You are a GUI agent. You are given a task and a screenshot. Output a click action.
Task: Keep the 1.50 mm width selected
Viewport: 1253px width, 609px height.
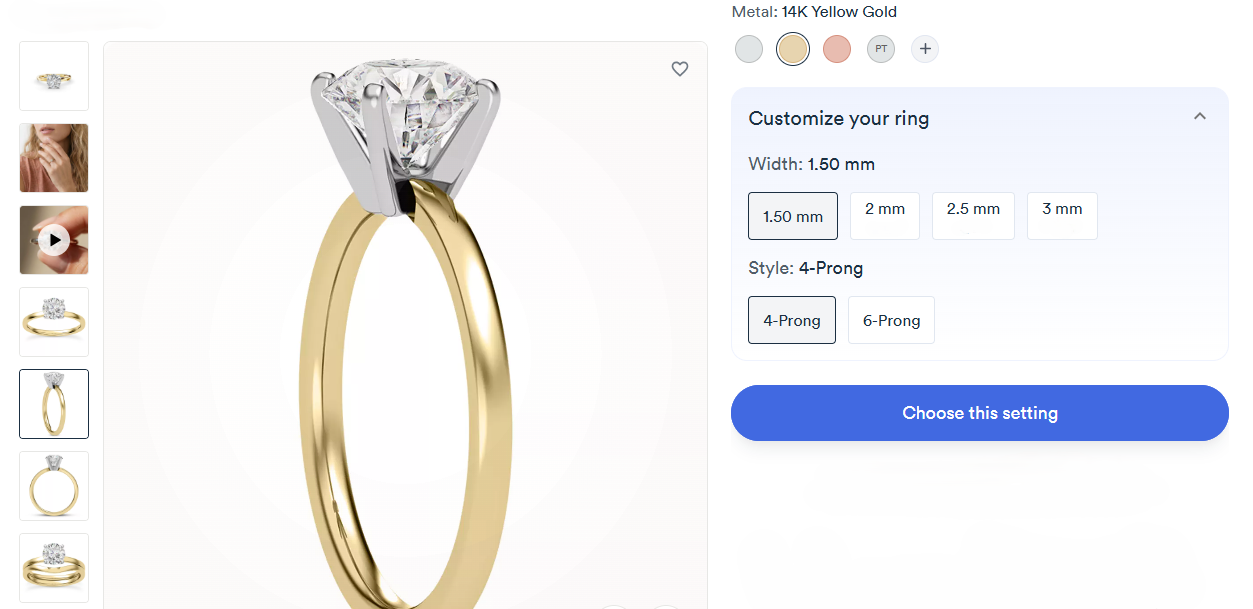tap(792, 215)
